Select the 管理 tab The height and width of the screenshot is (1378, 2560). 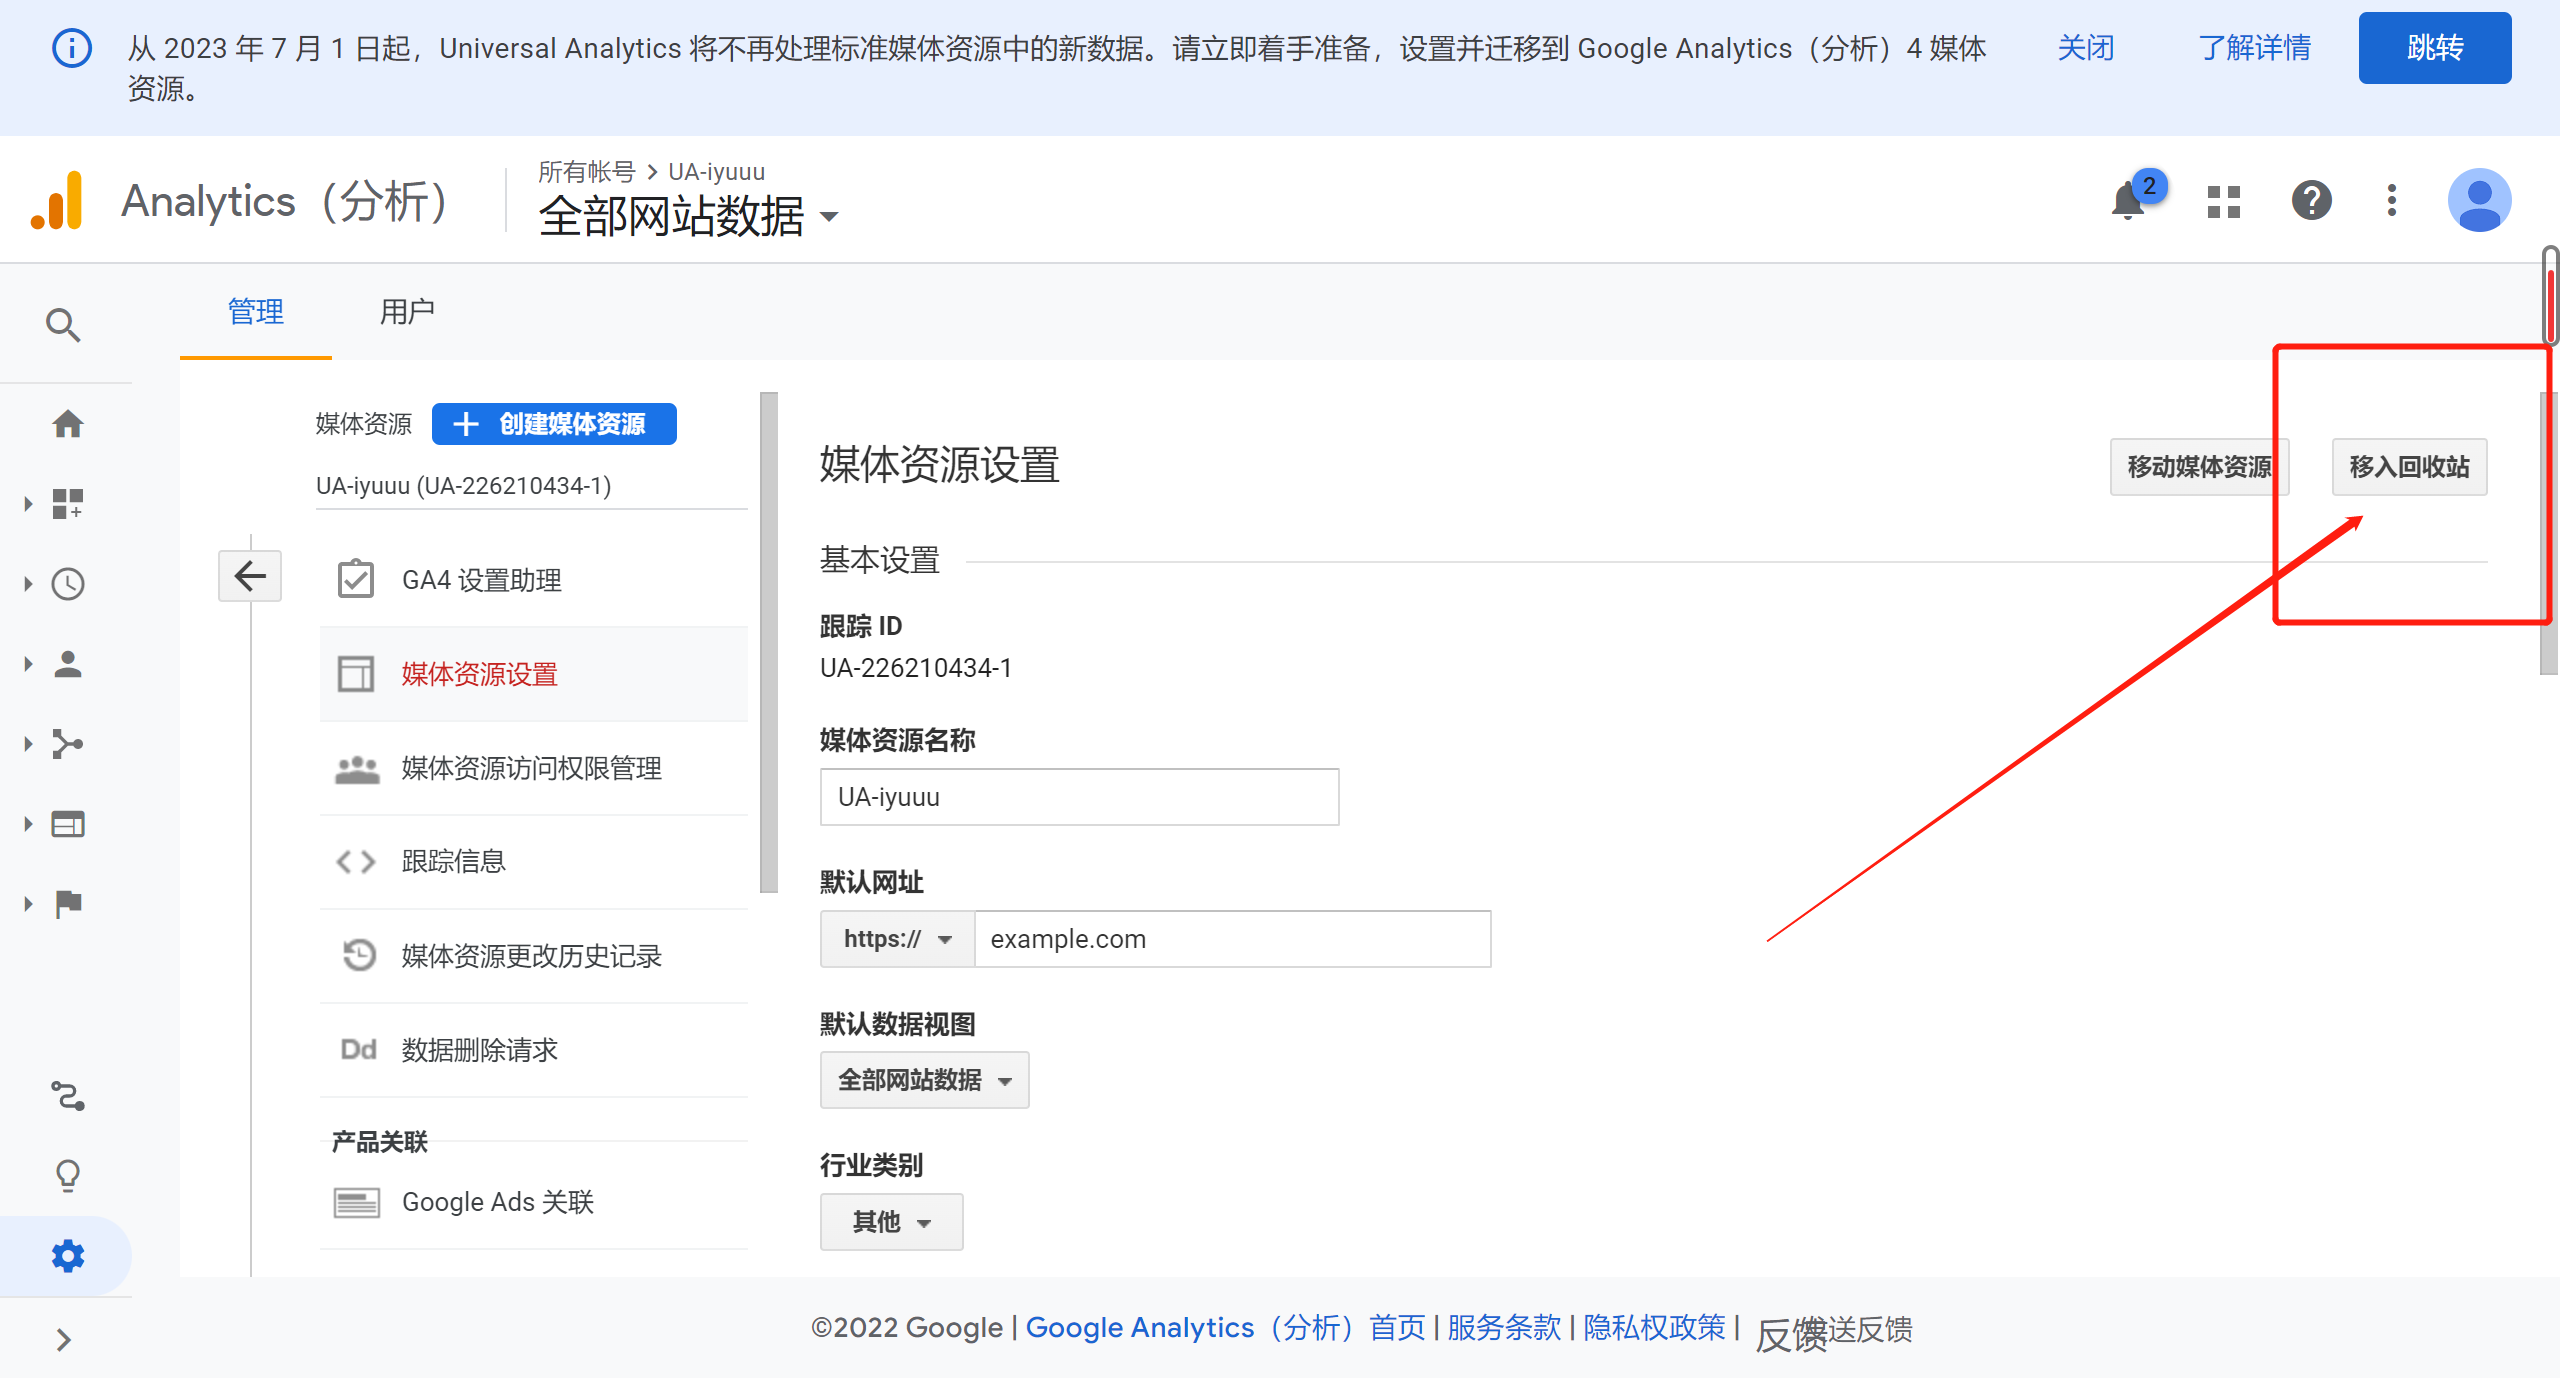(255, 312)
